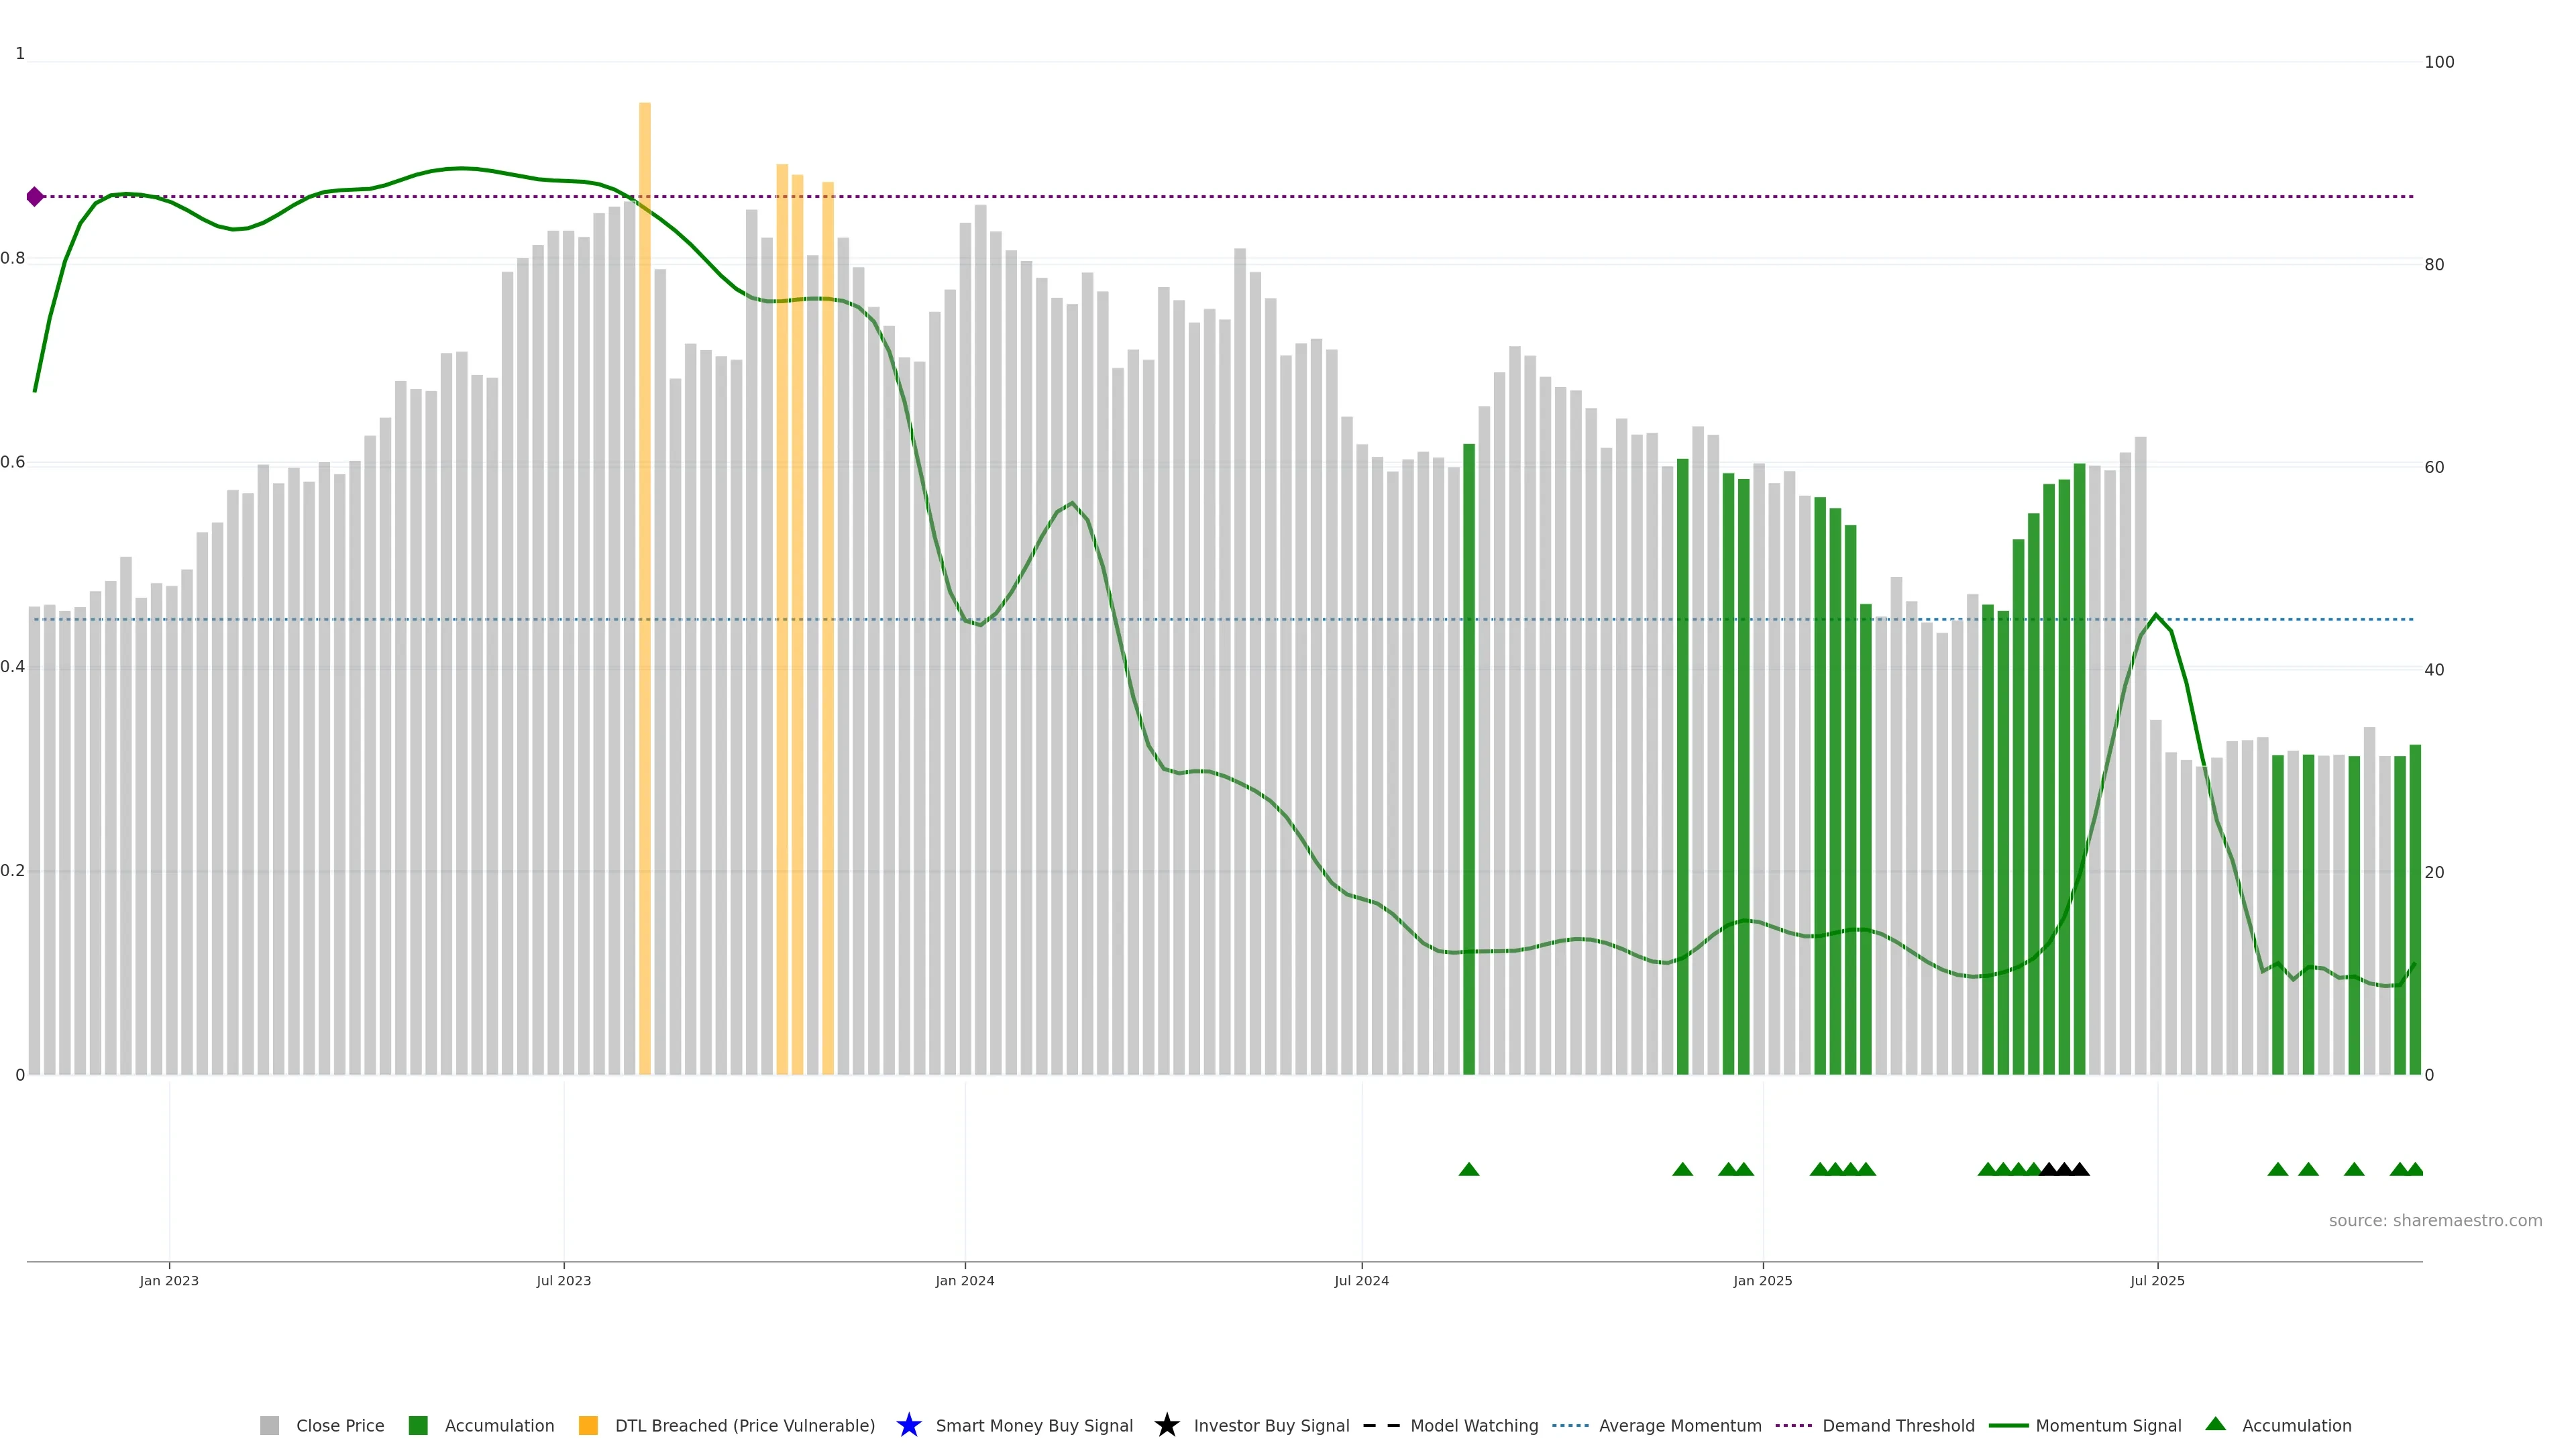This screenshot has width=2576, height=1449.
Task: Hide DTL Breached (Price Vulnerable) series
Action: pyautogui.click(x=744, y=1425)
